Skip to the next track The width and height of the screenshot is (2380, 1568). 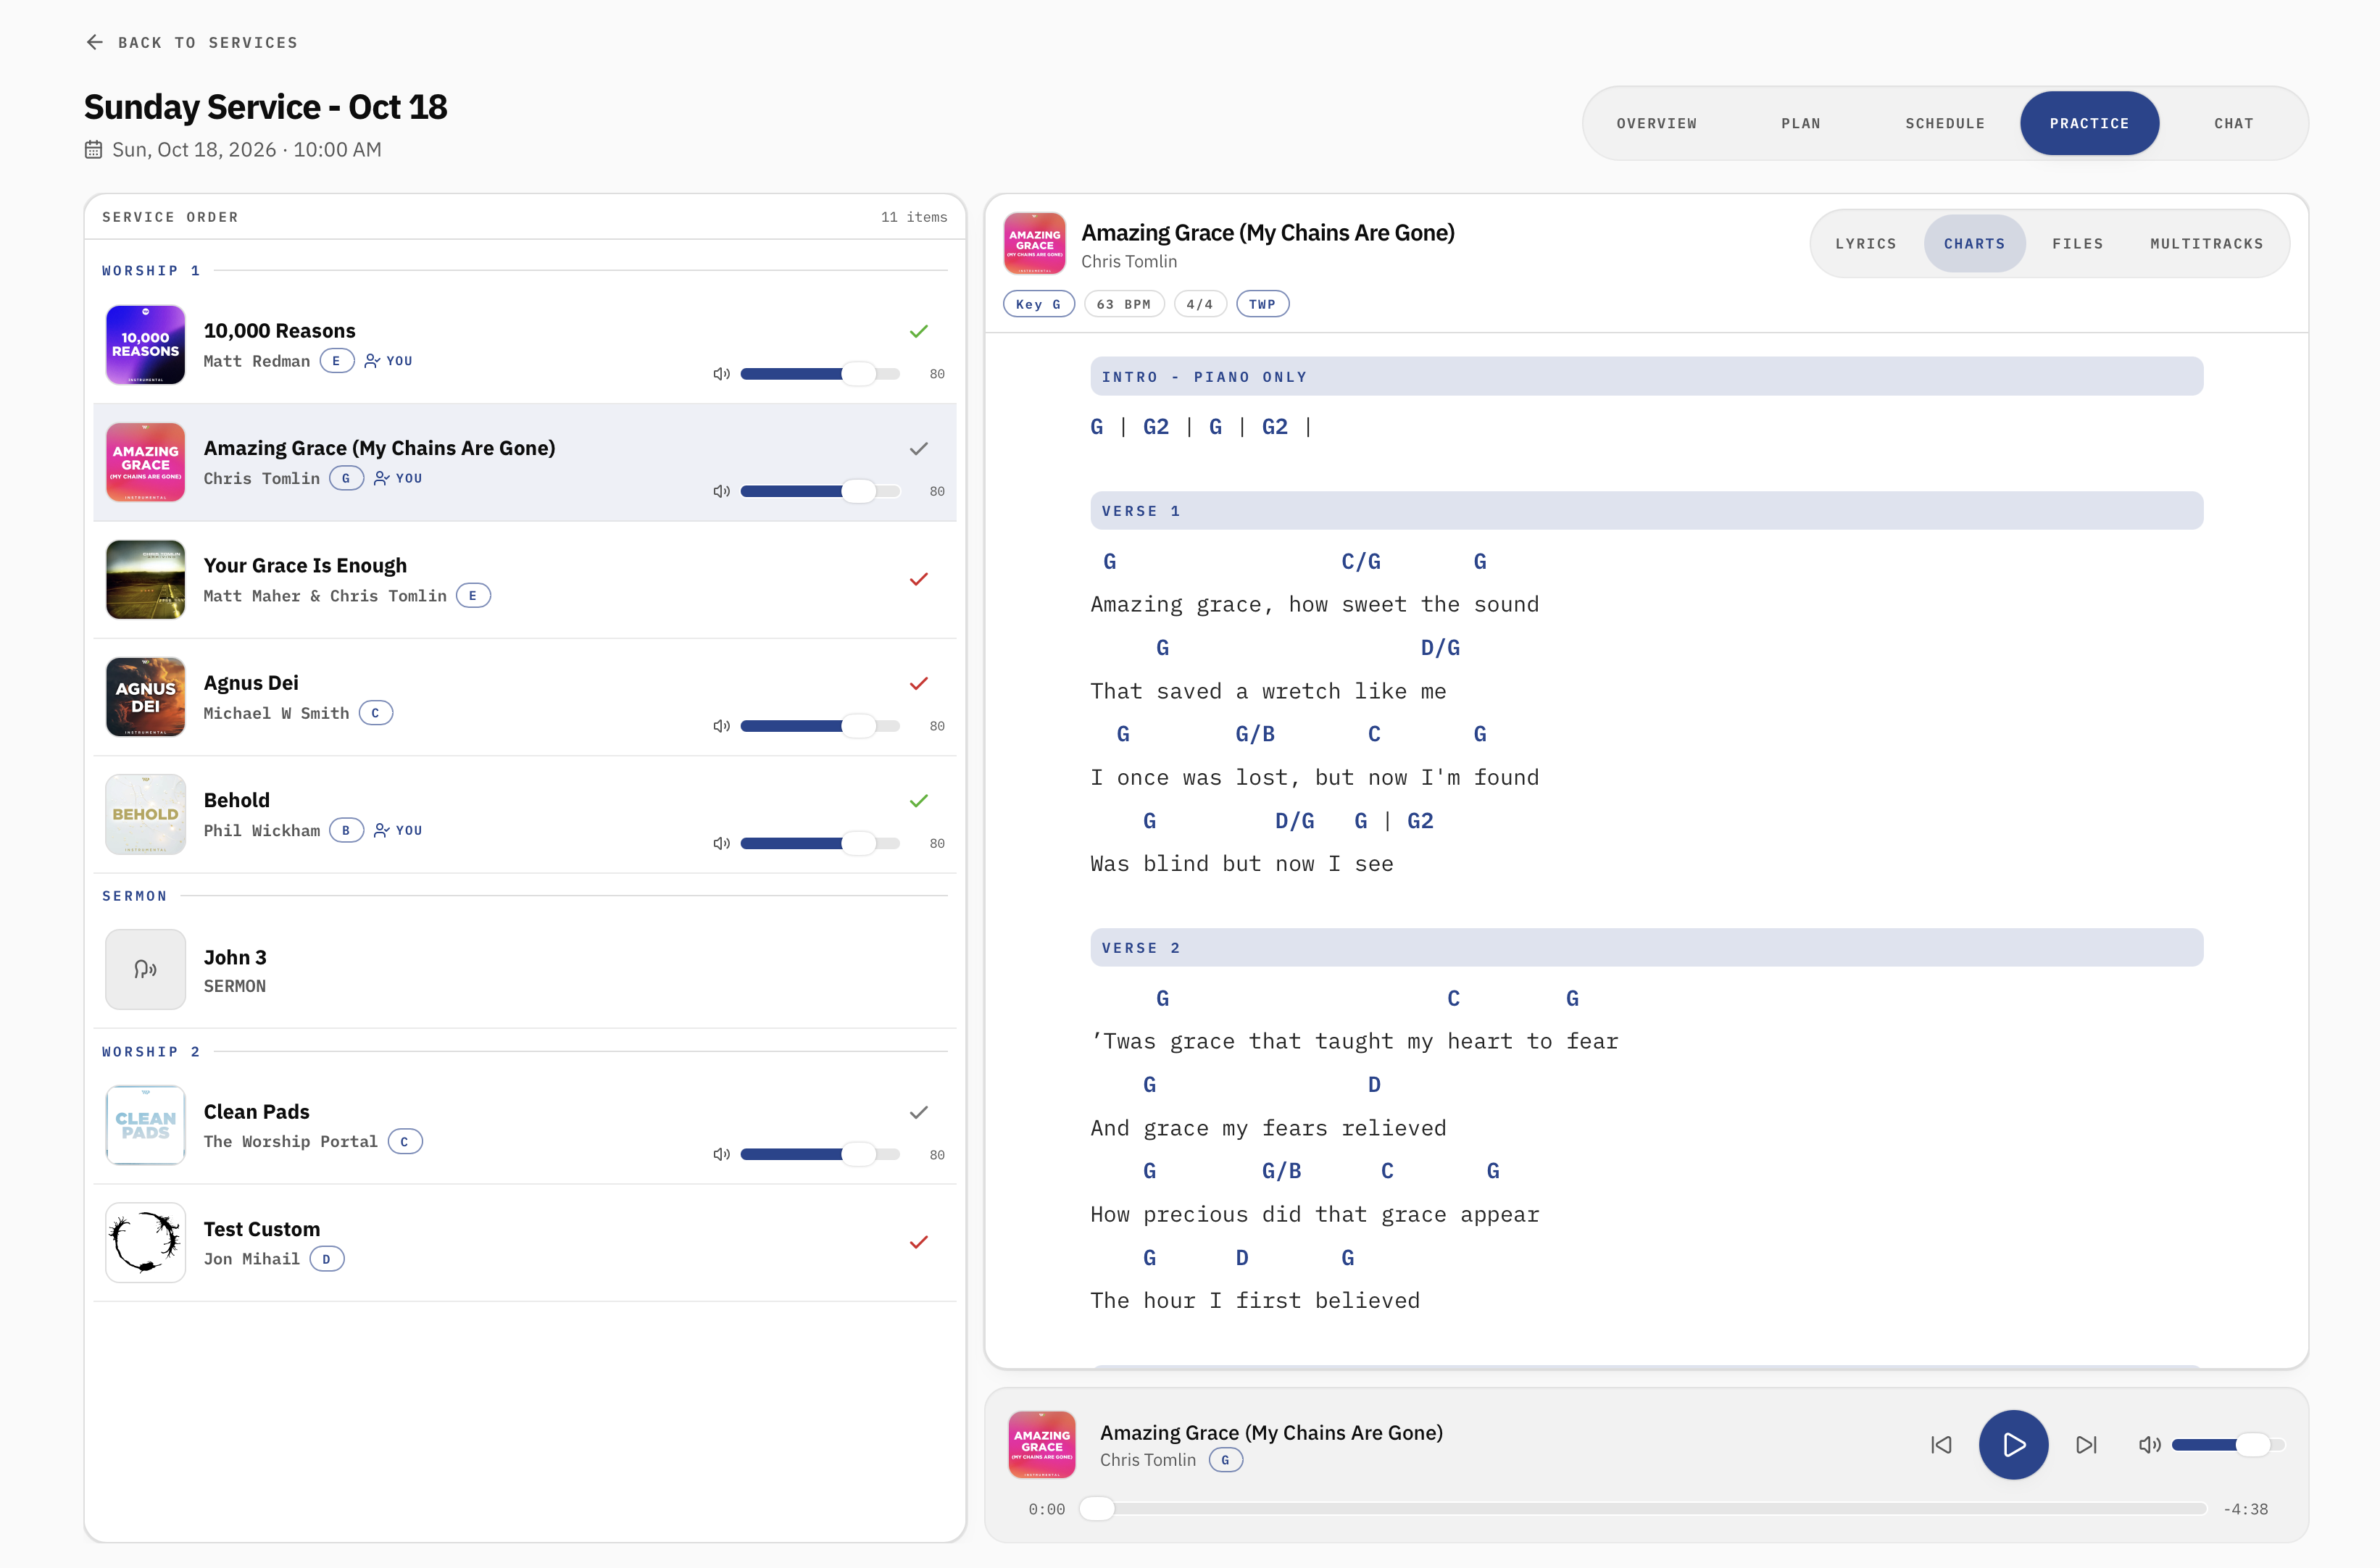2086,1445
